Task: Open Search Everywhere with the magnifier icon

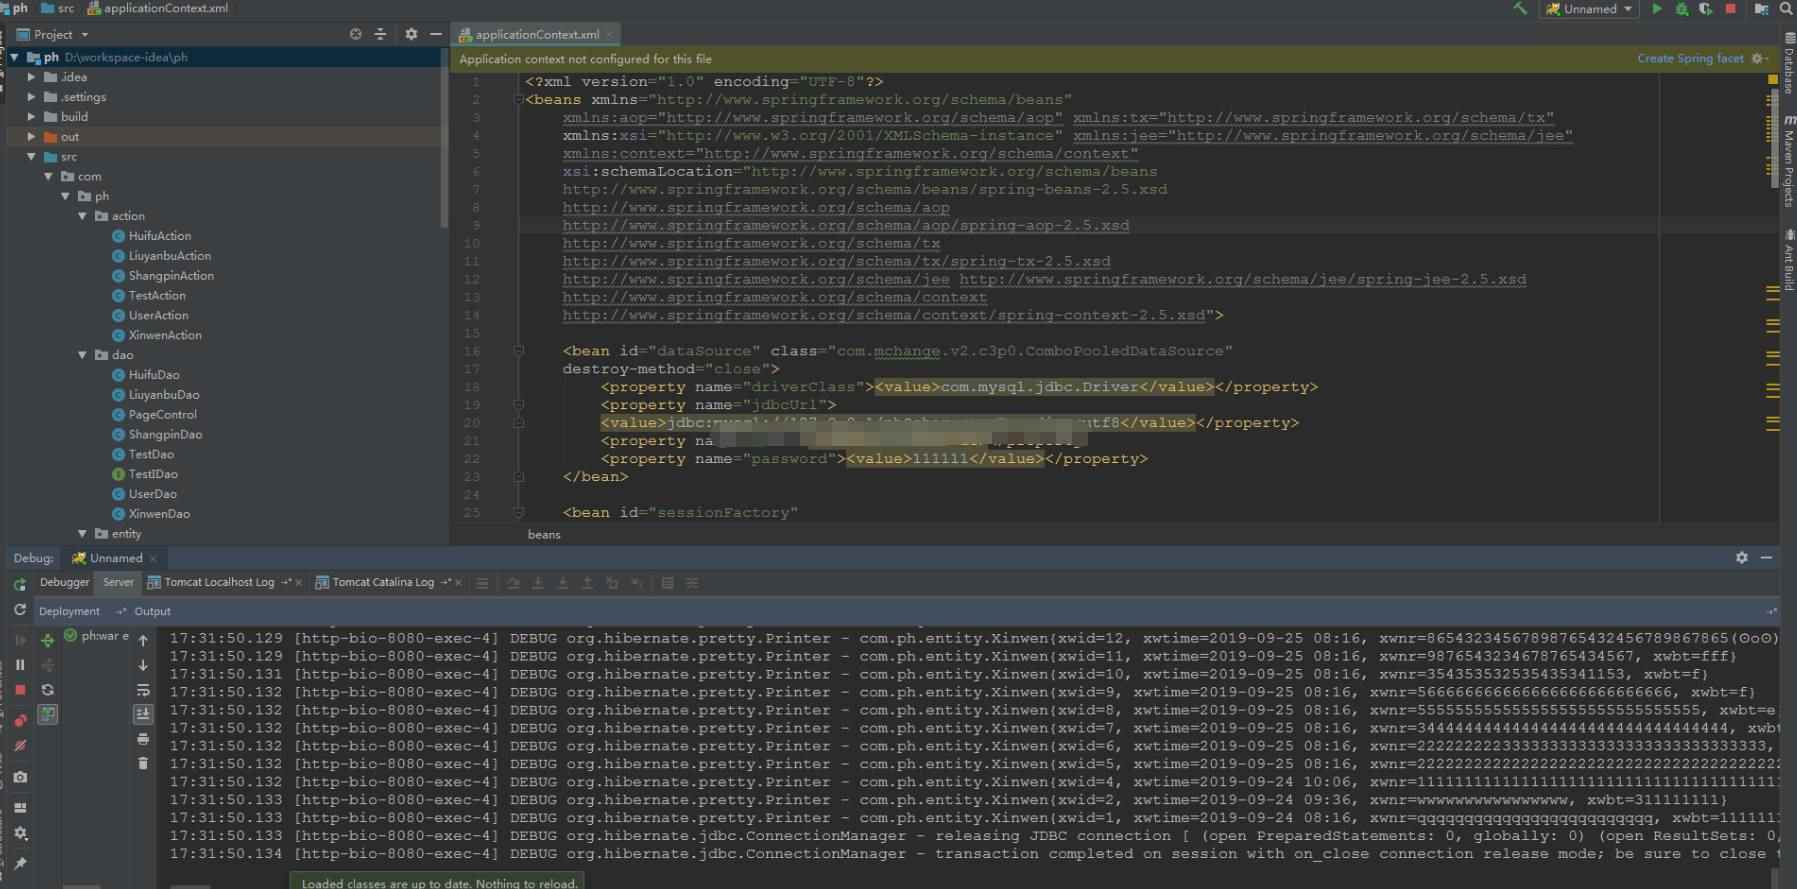Action: coord(1786,8)
